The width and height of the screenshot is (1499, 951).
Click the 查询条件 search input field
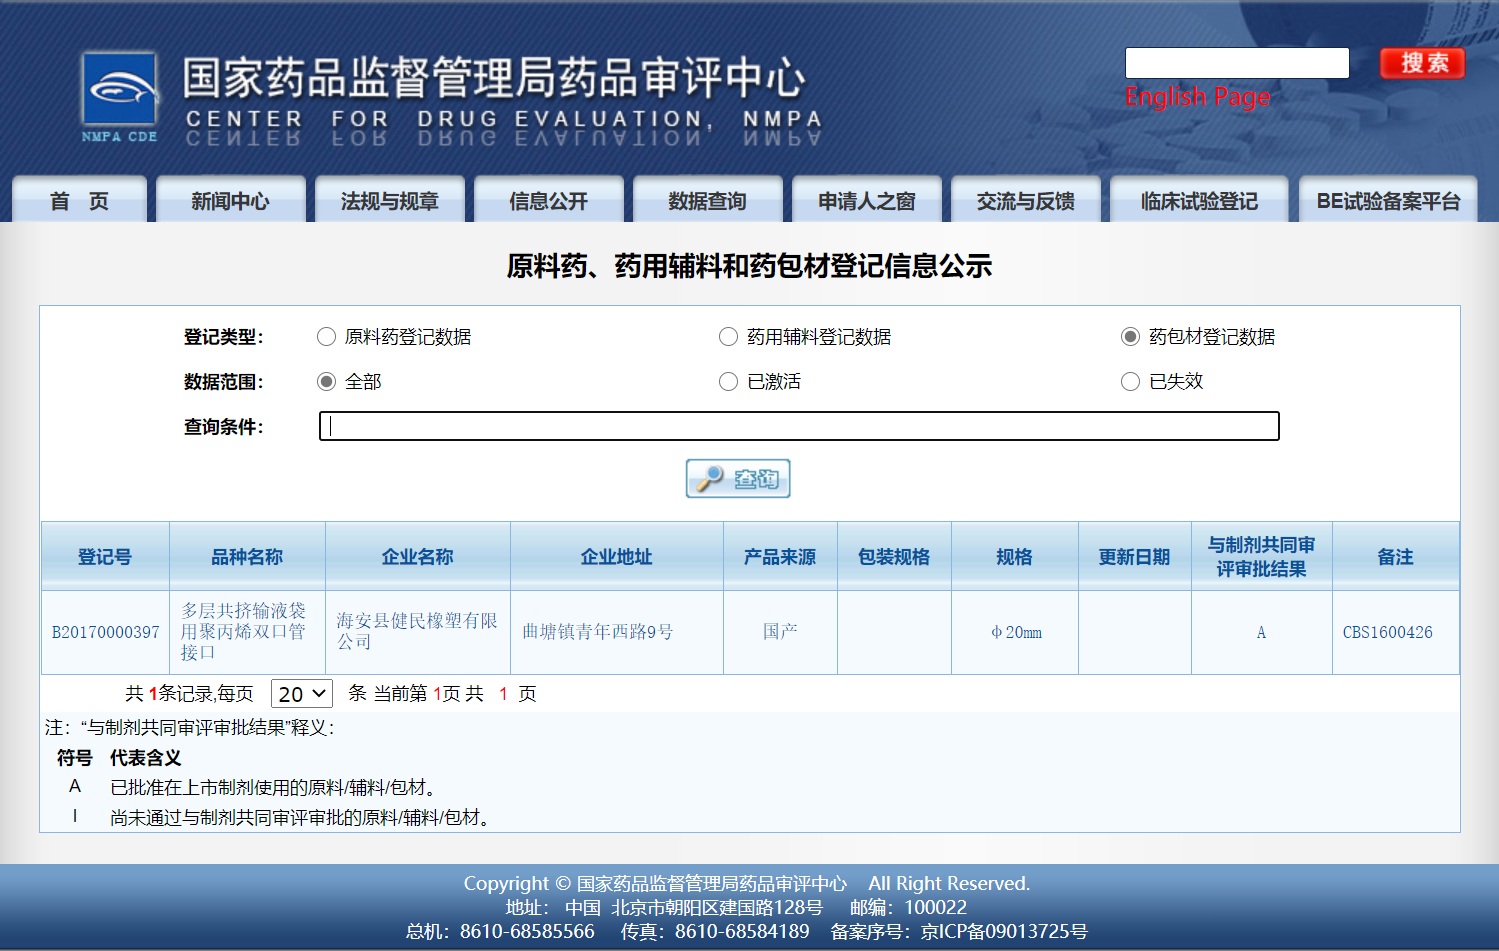point(797,426)
